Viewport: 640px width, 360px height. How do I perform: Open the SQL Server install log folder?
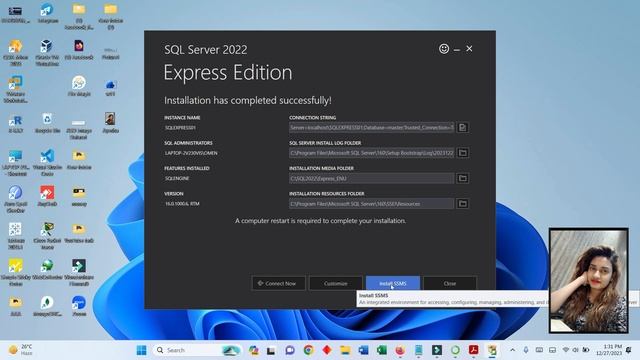coord(462,153)
